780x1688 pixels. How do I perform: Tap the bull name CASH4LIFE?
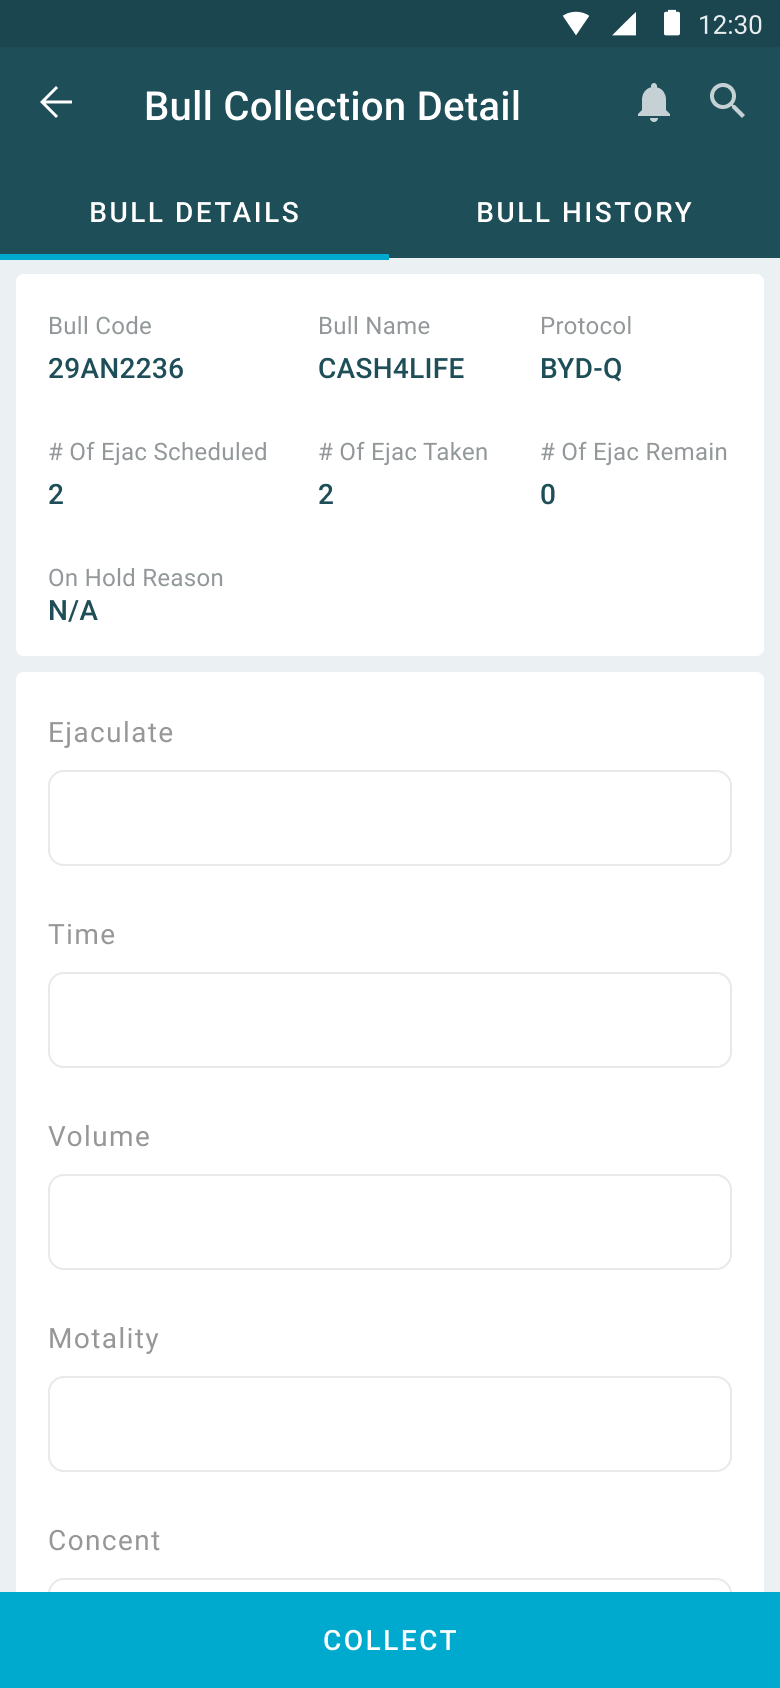pos(391,369)
